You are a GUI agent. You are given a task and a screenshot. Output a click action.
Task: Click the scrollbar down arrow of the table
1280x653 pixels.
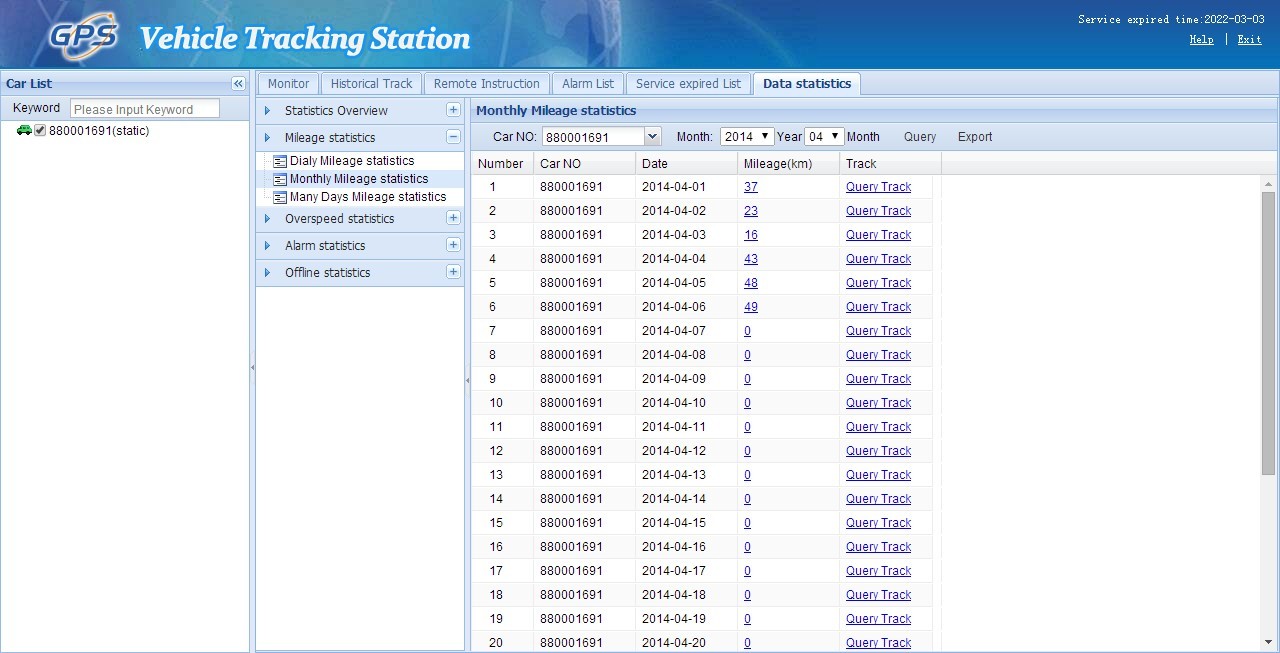click(1269, 642)
